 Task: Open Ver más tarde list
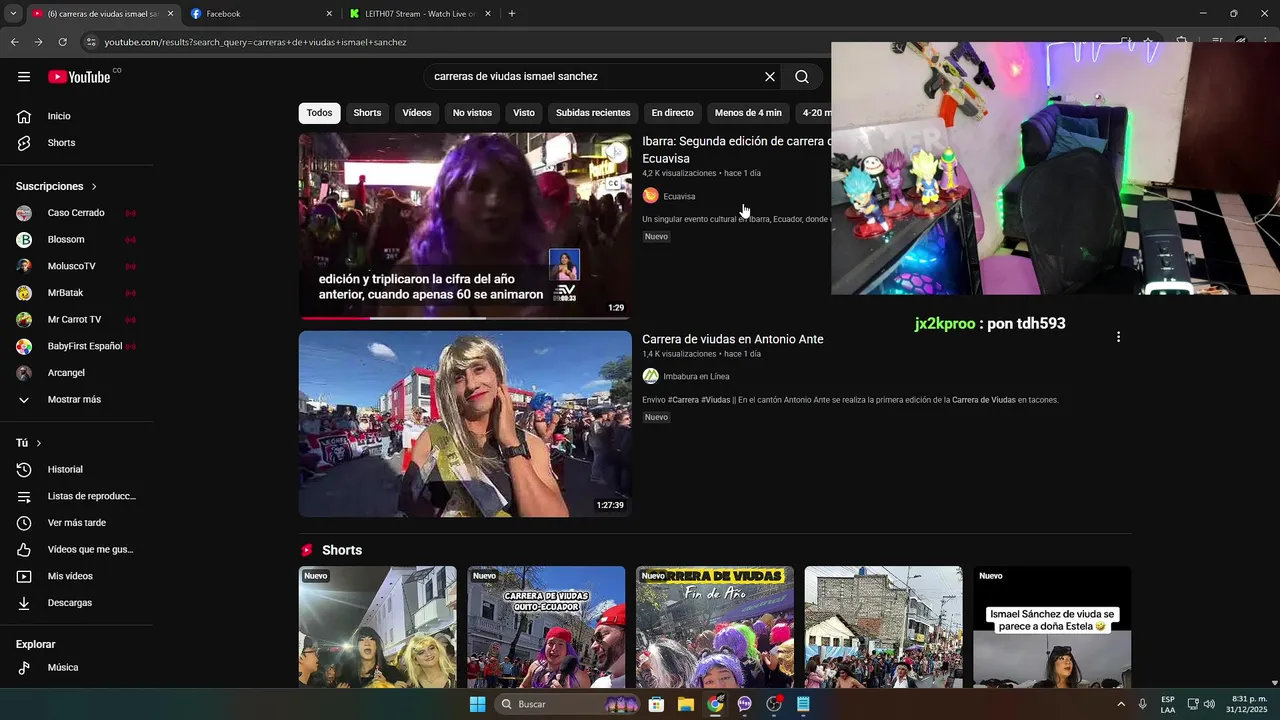[x=77, y=523]
